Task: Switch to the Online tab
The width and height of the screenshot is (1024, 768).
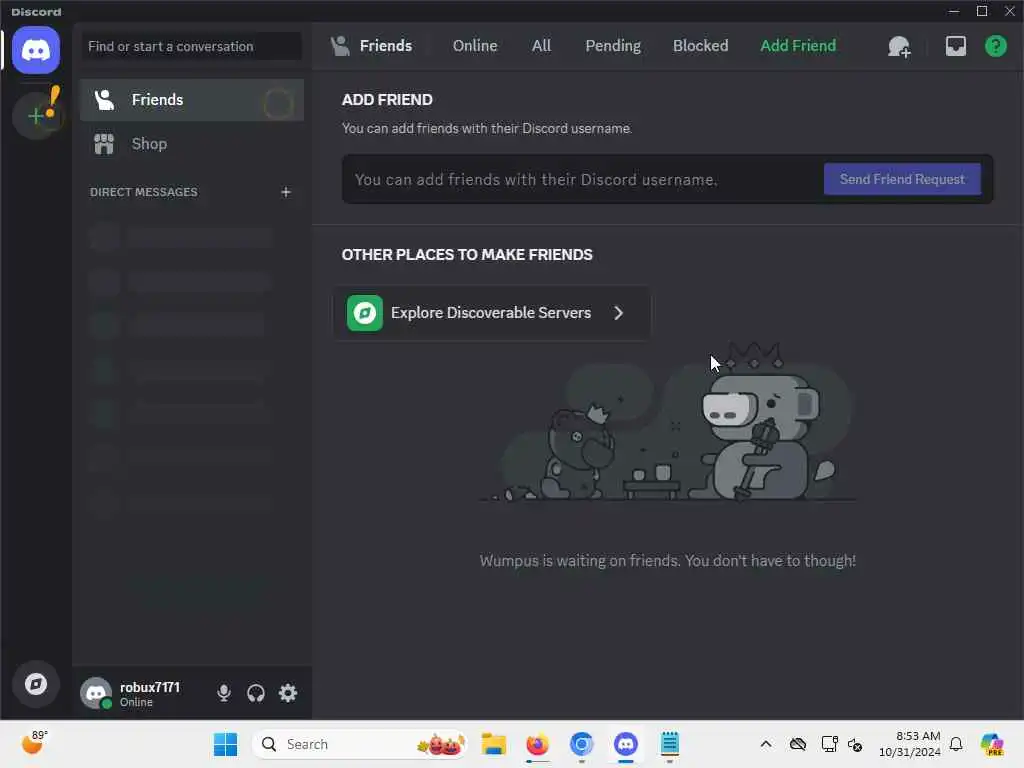Action: click(x=475, y=46)
